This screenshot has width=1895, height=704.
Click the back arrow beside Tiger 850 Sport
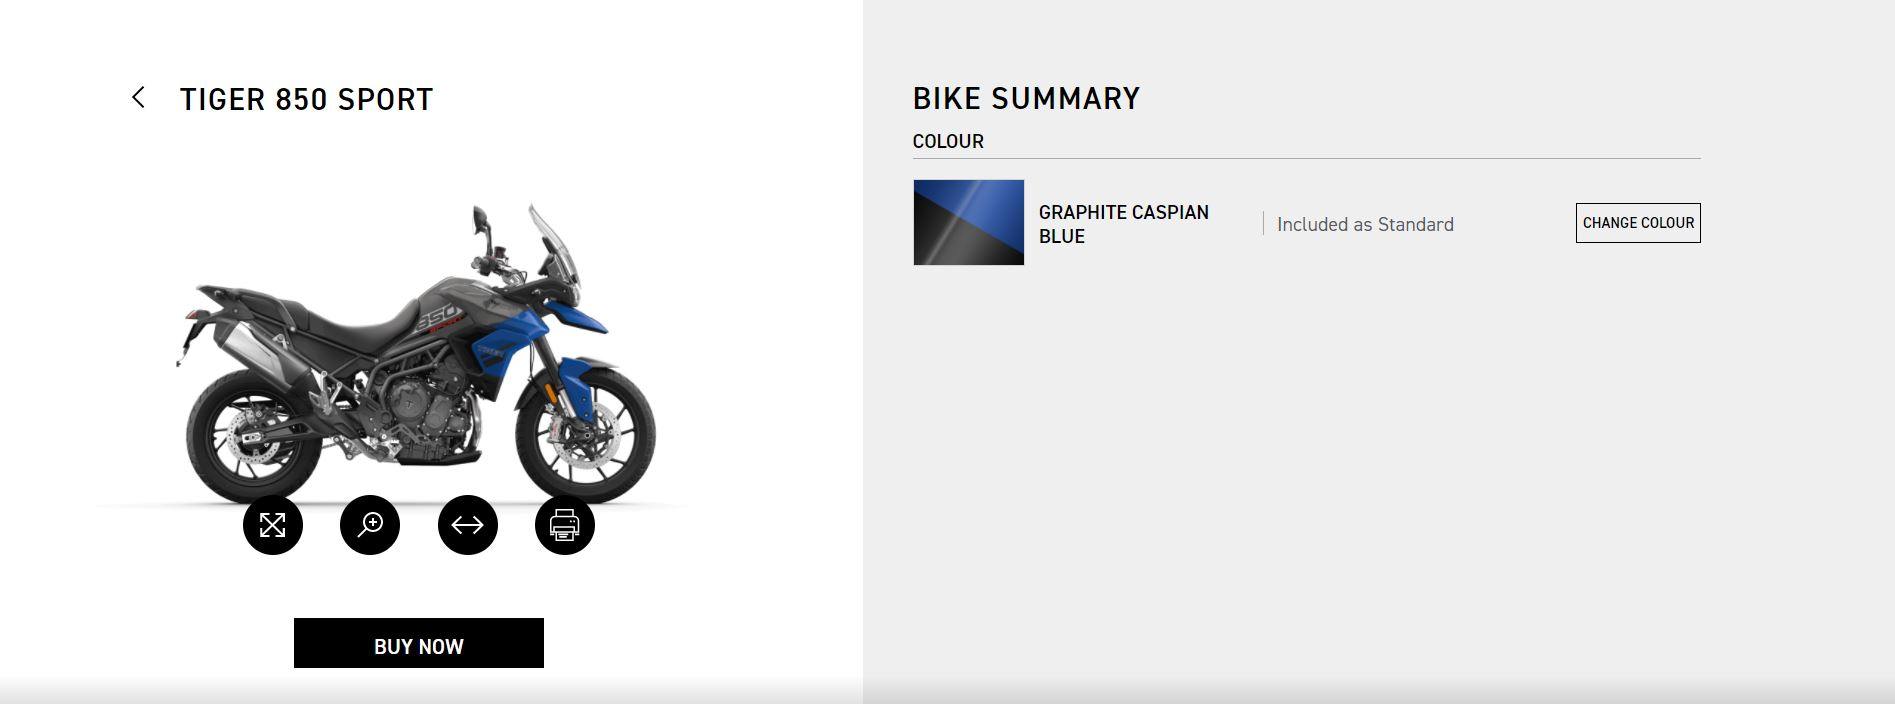coord(138,97)
